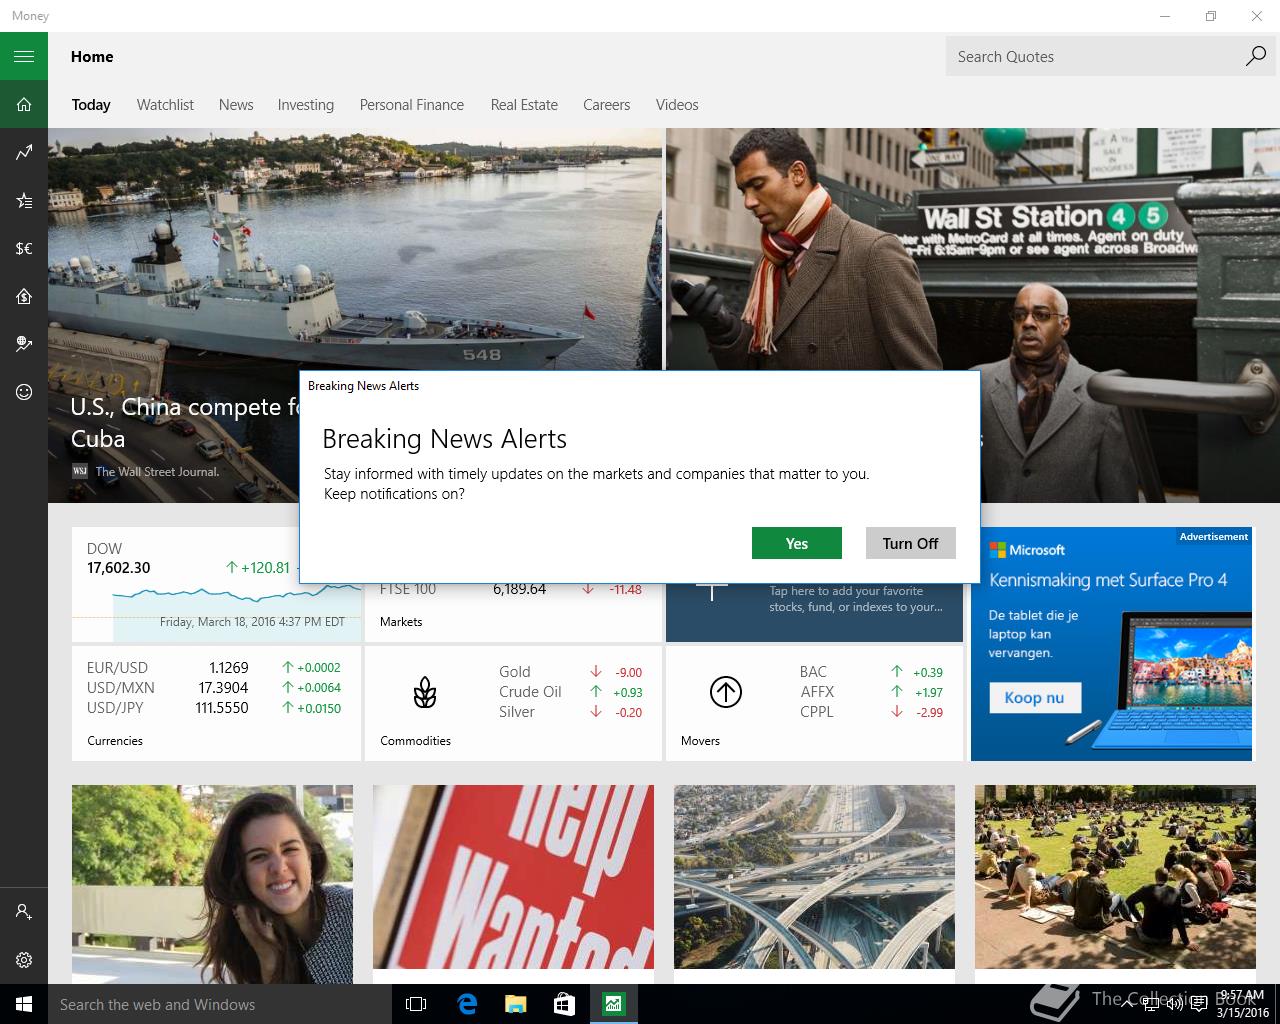This screenshot has width=1280, height=1024.
Task: Open the people on lawn article thumbnail
Action: point(1115,877)
